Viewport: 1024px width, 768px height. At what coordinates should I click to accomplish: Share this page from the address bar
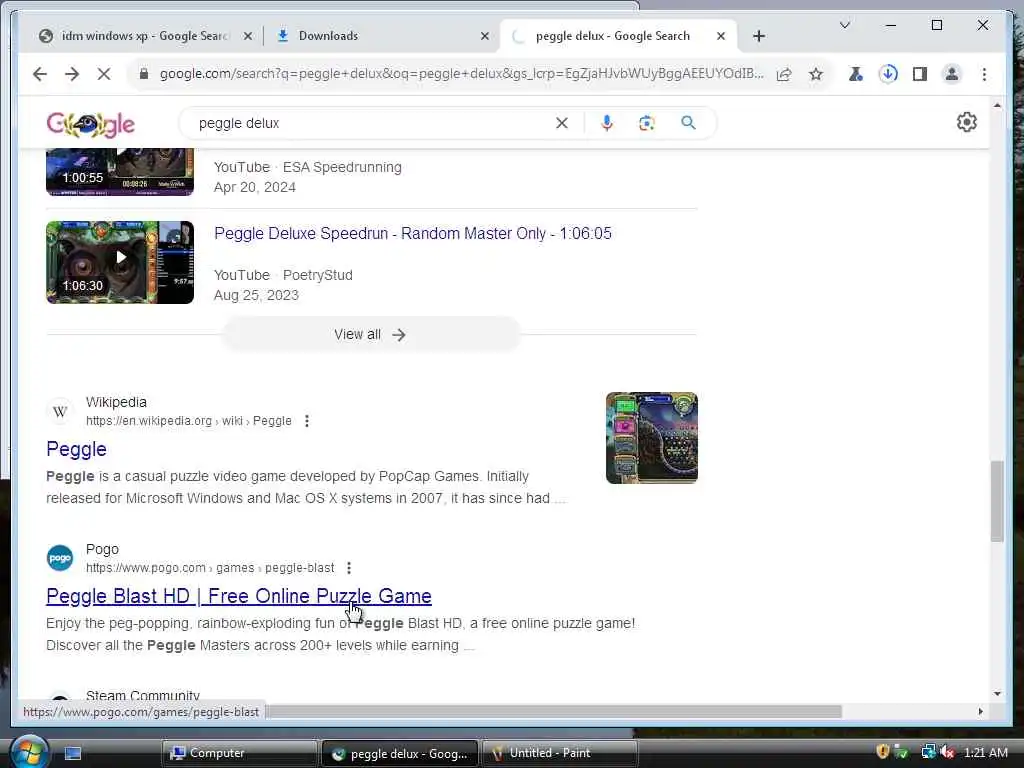tap(784, 74)
